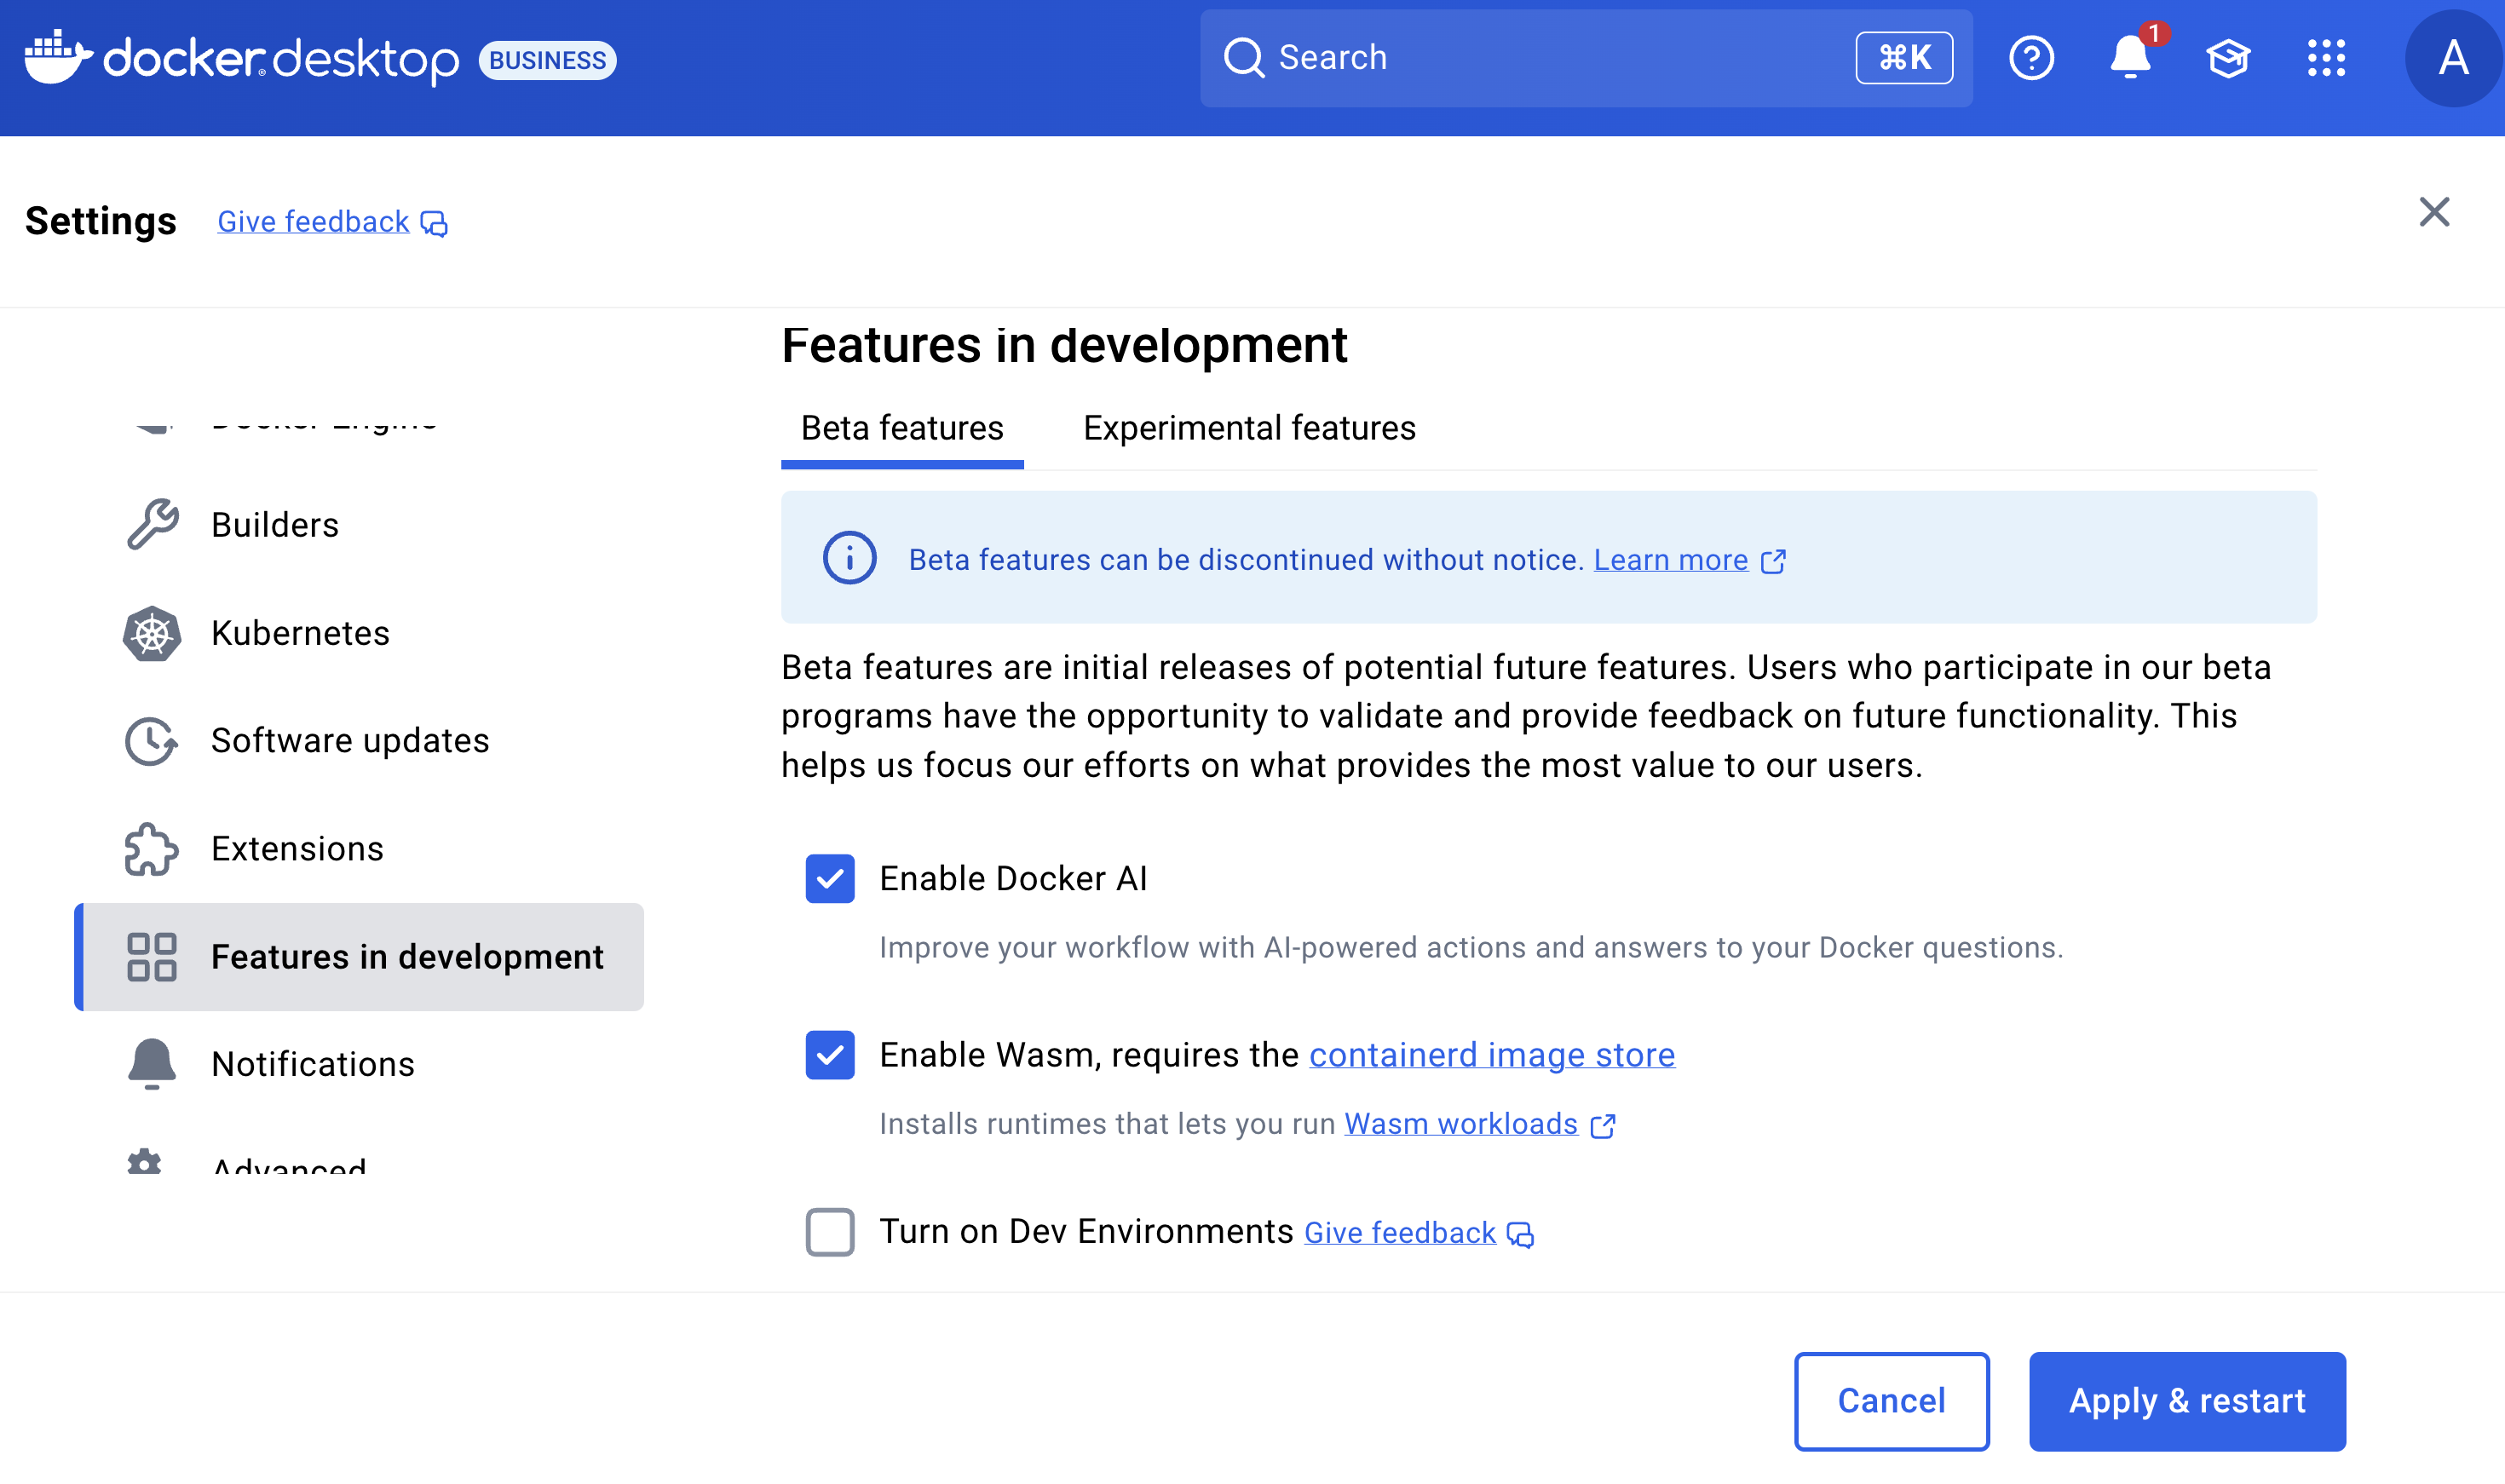Click the Settings title
Image resolution: width=2505 pixels, height=1484 pixels.
100,221
